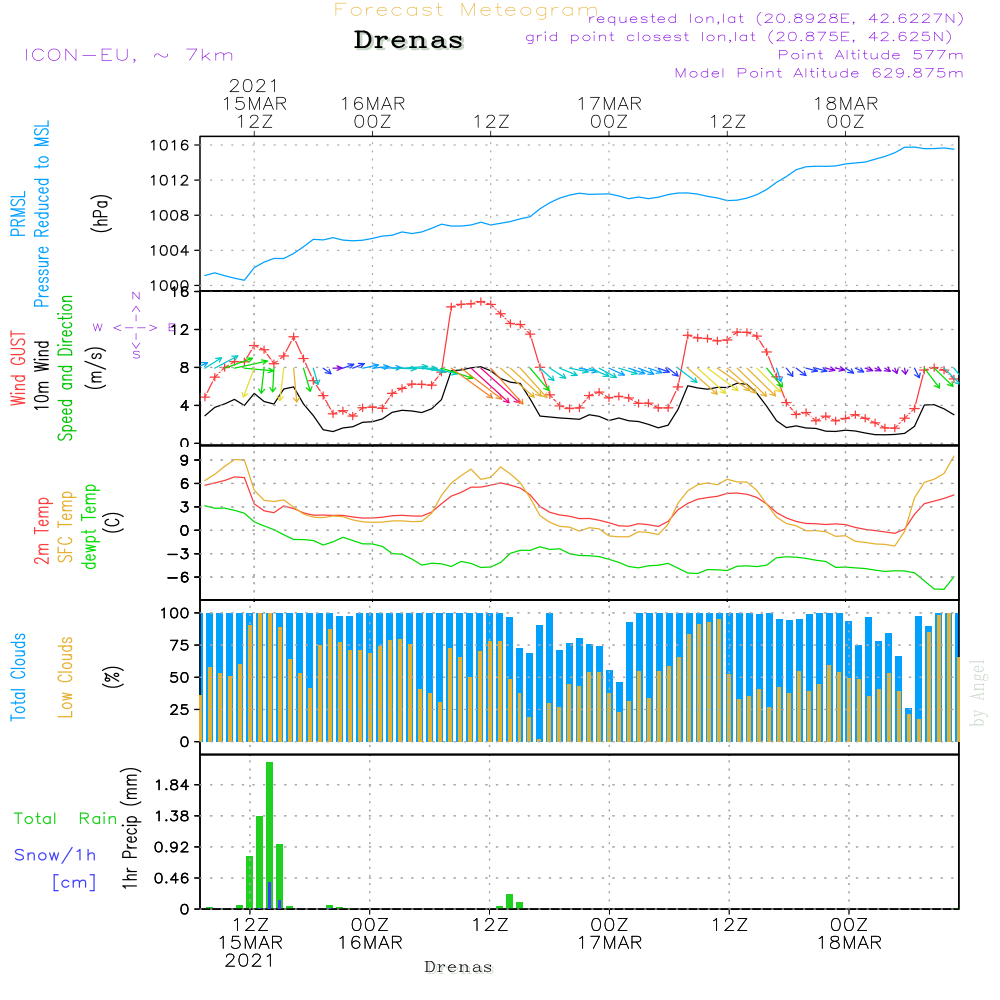Click the "1hr Precip (mm)" axis label
Viewport: 1000px width, 1000px height.
[x=130, y=828]
